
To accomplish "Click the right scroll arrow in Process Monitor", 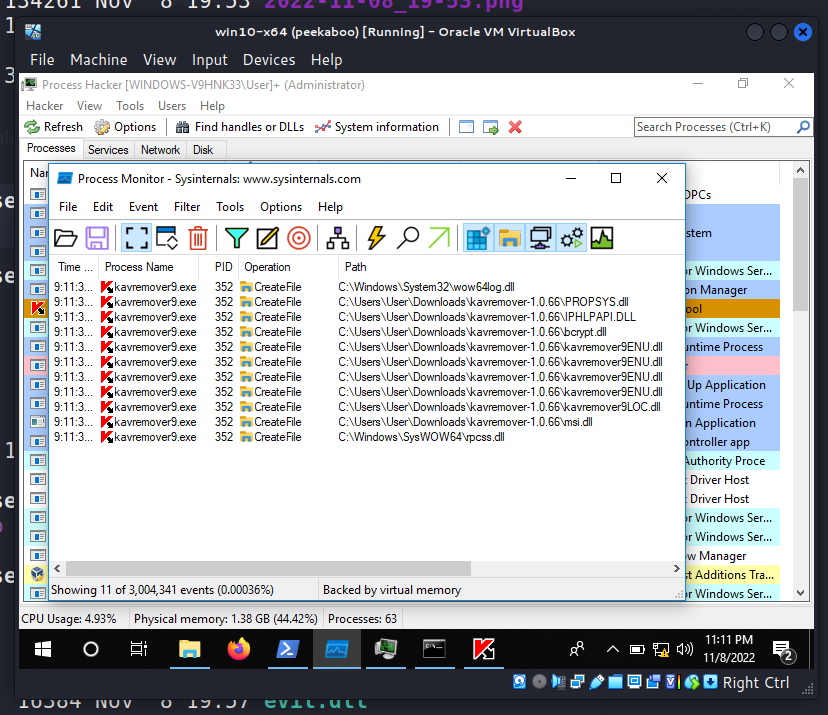I will pyautogui.click(x=676, y=569).
